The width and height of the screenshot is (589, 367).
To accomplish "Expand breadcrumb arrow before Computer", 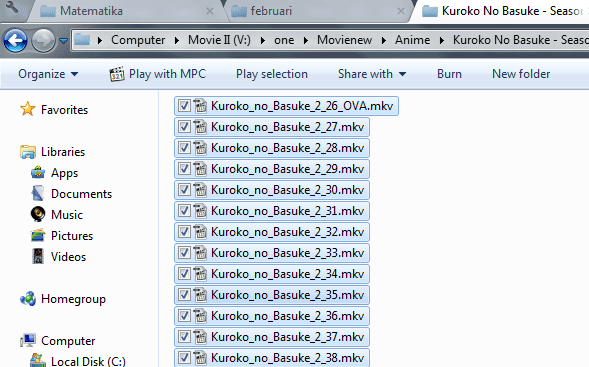I will (x=100, y=40).
